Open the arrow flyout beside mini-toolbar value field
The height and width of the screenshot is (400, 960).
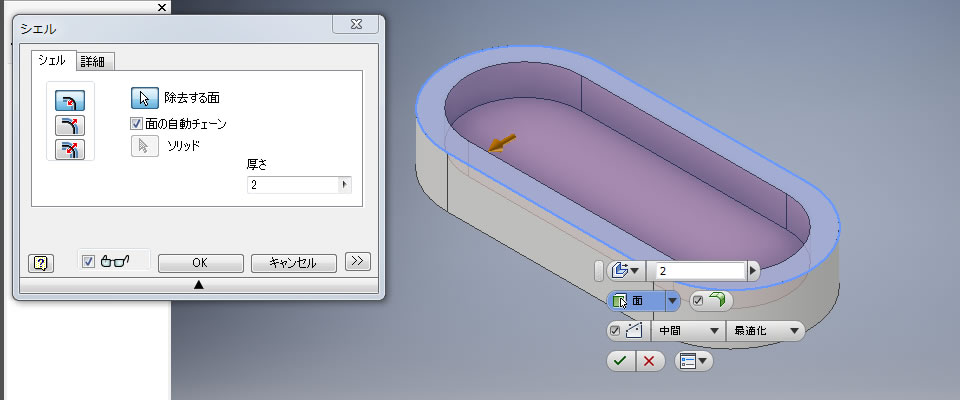[753, 270]
